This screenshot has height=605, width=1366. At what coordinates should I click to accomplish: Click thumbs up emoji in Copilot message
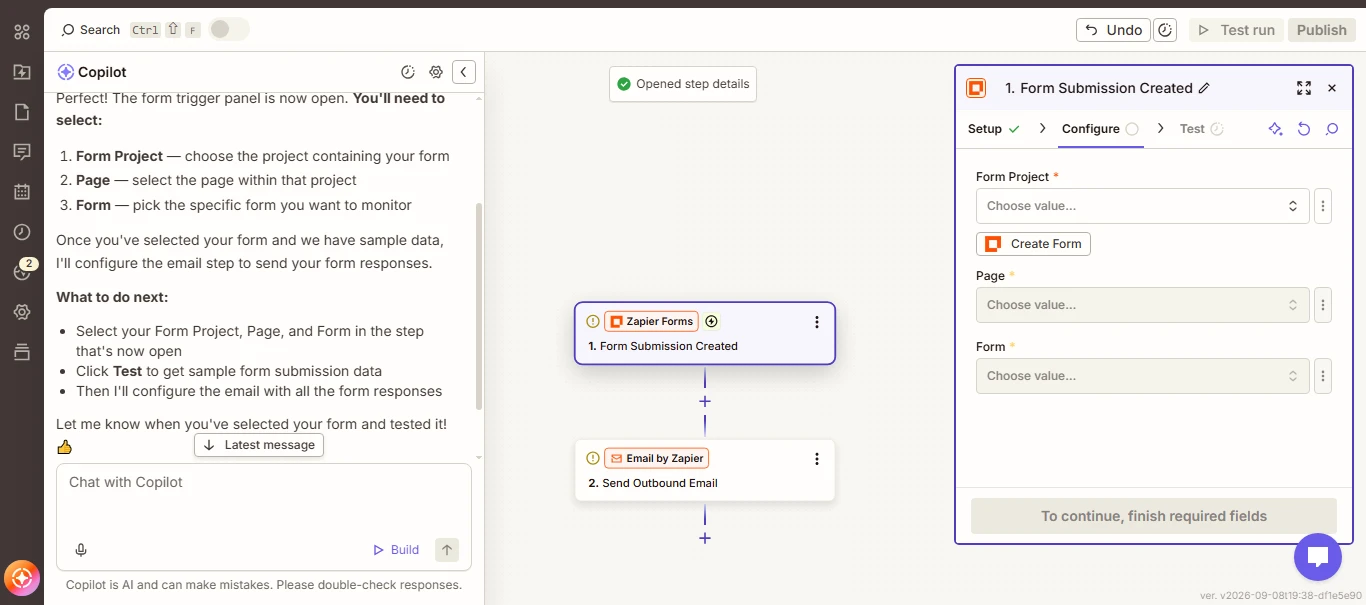(65, 447)
